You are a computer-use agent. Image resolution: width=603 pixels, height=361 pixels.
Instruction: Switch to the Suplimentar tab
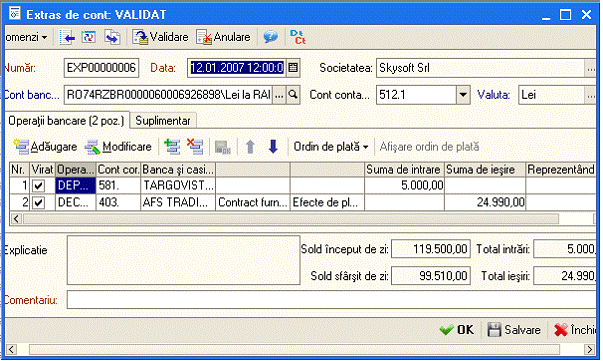[163, 121]
